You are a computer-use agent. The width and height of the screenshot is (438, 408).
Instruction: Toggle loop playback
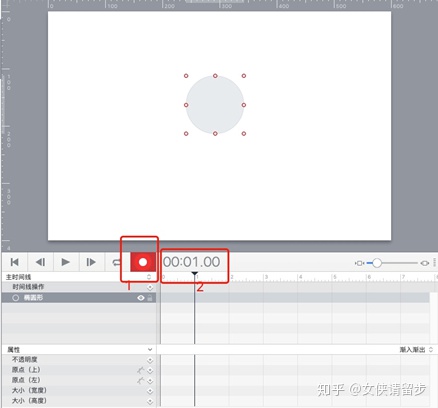[116, 263]
